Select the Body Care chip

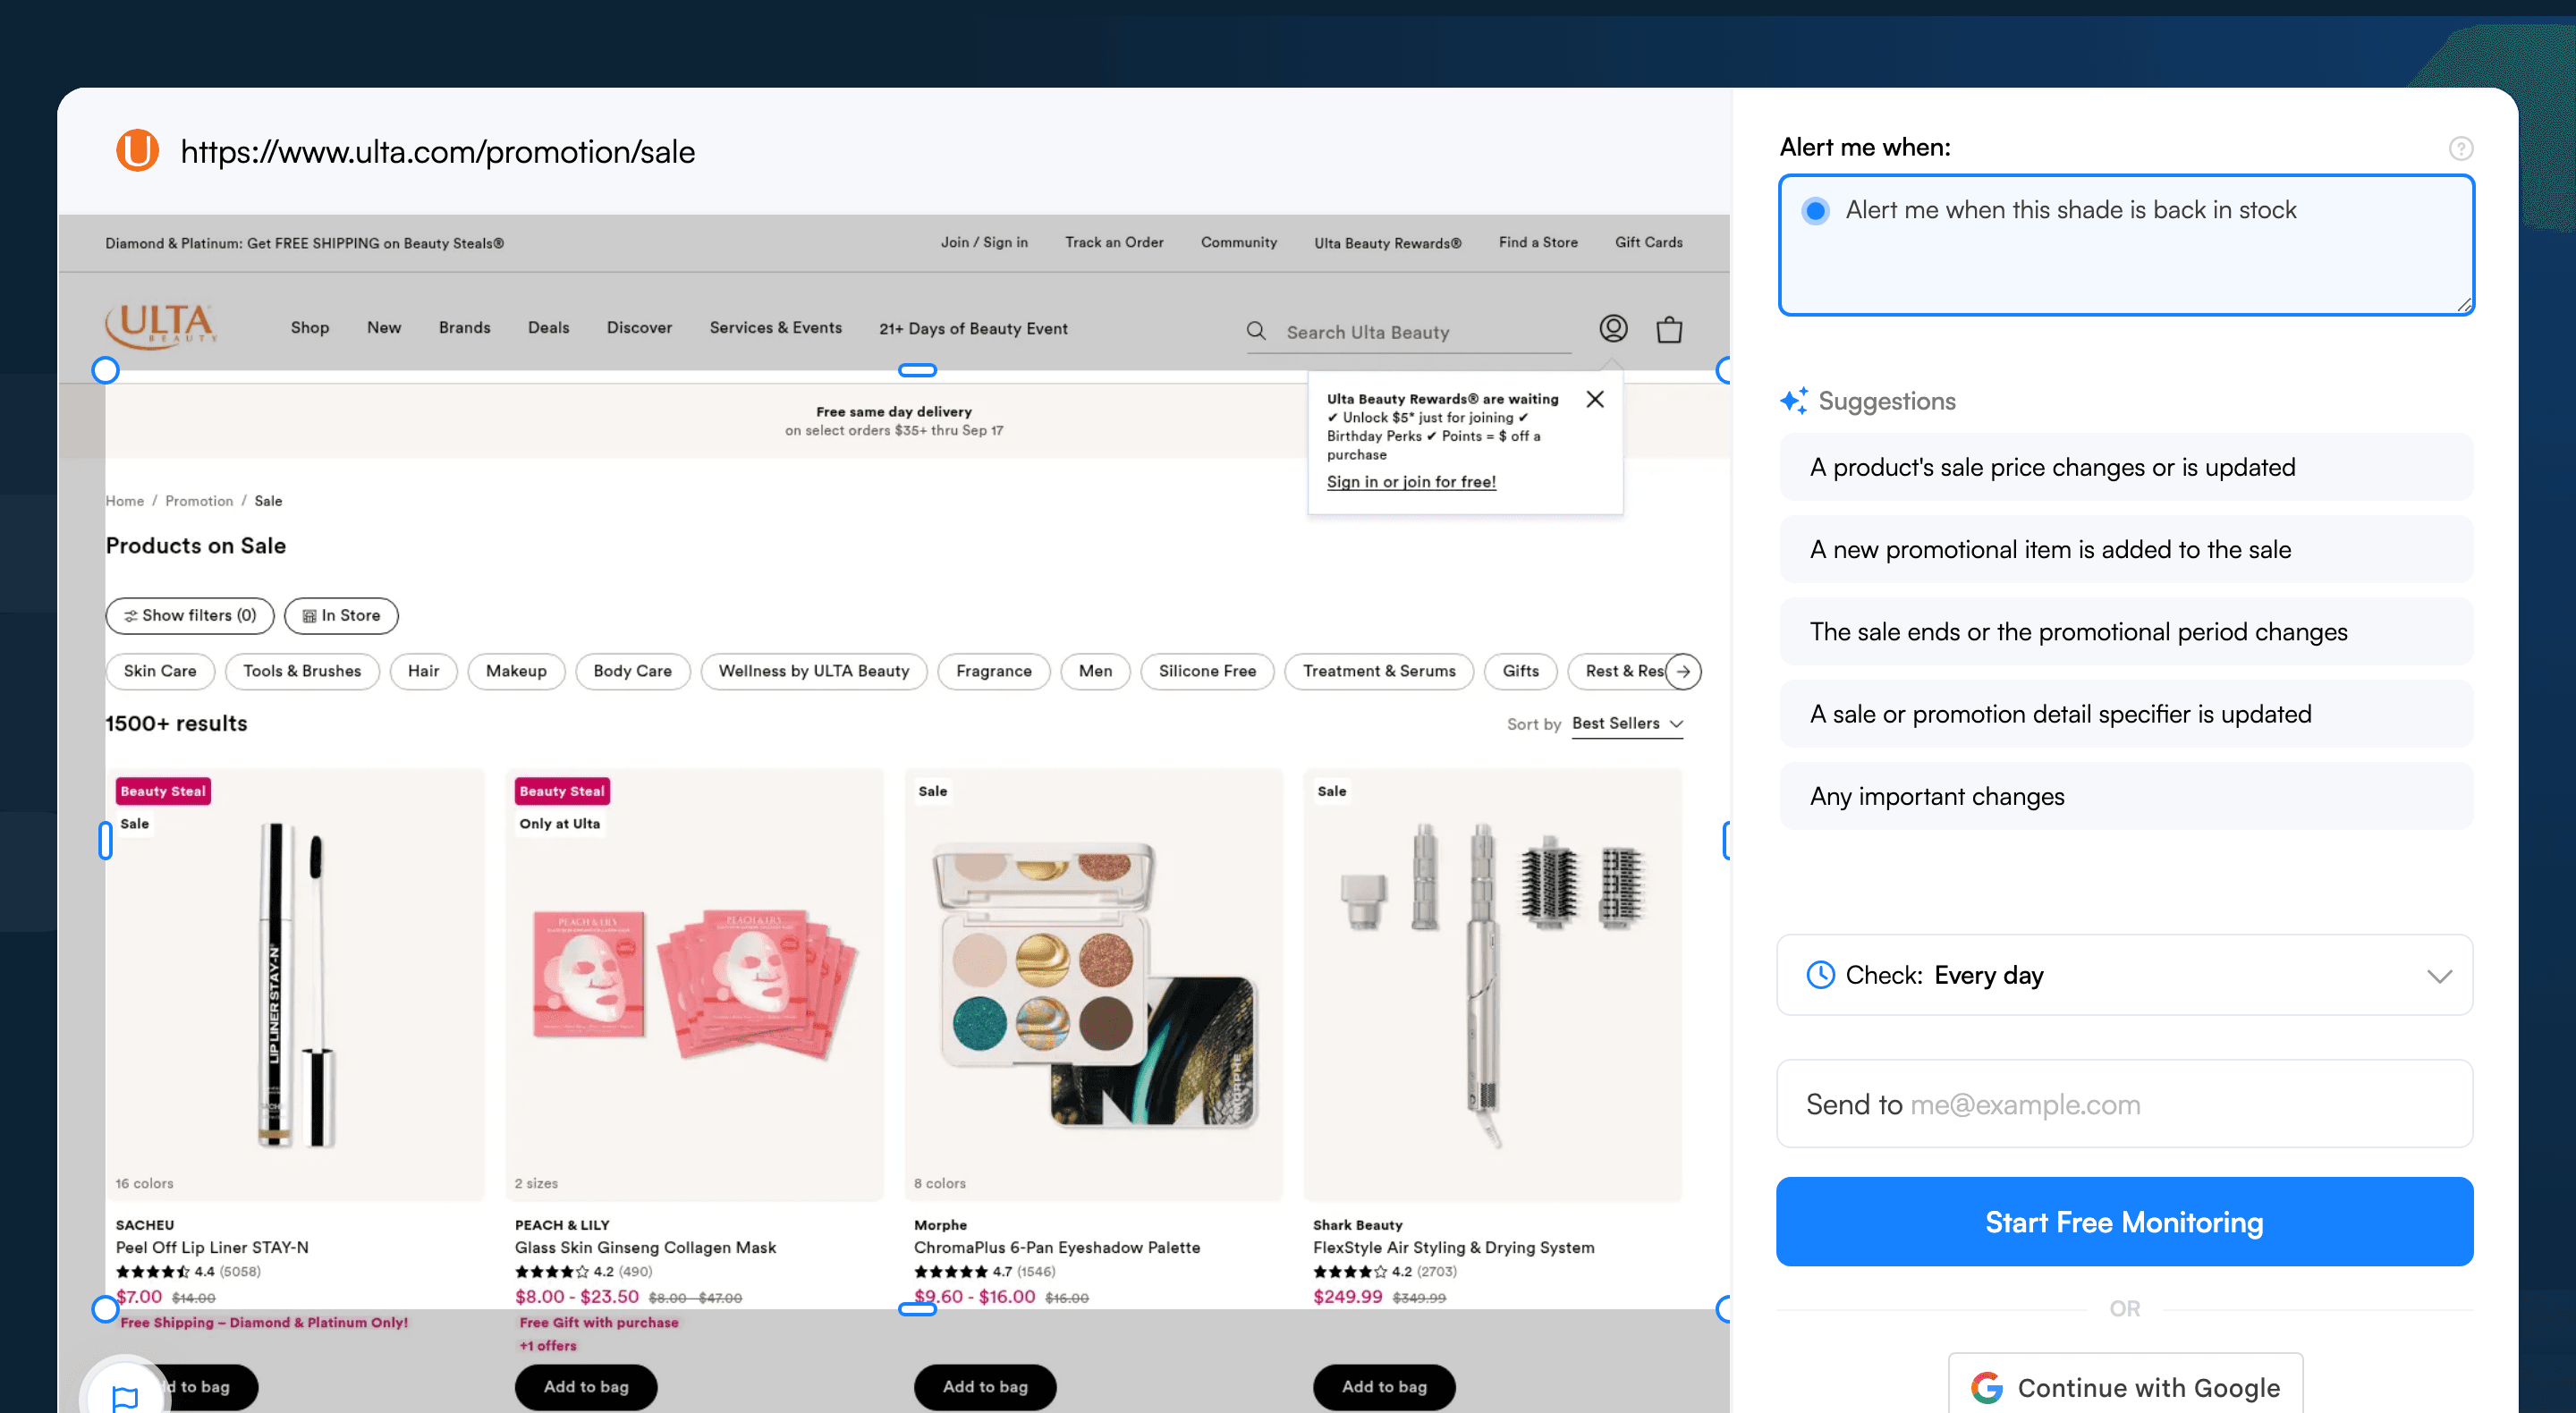(632, 671)
